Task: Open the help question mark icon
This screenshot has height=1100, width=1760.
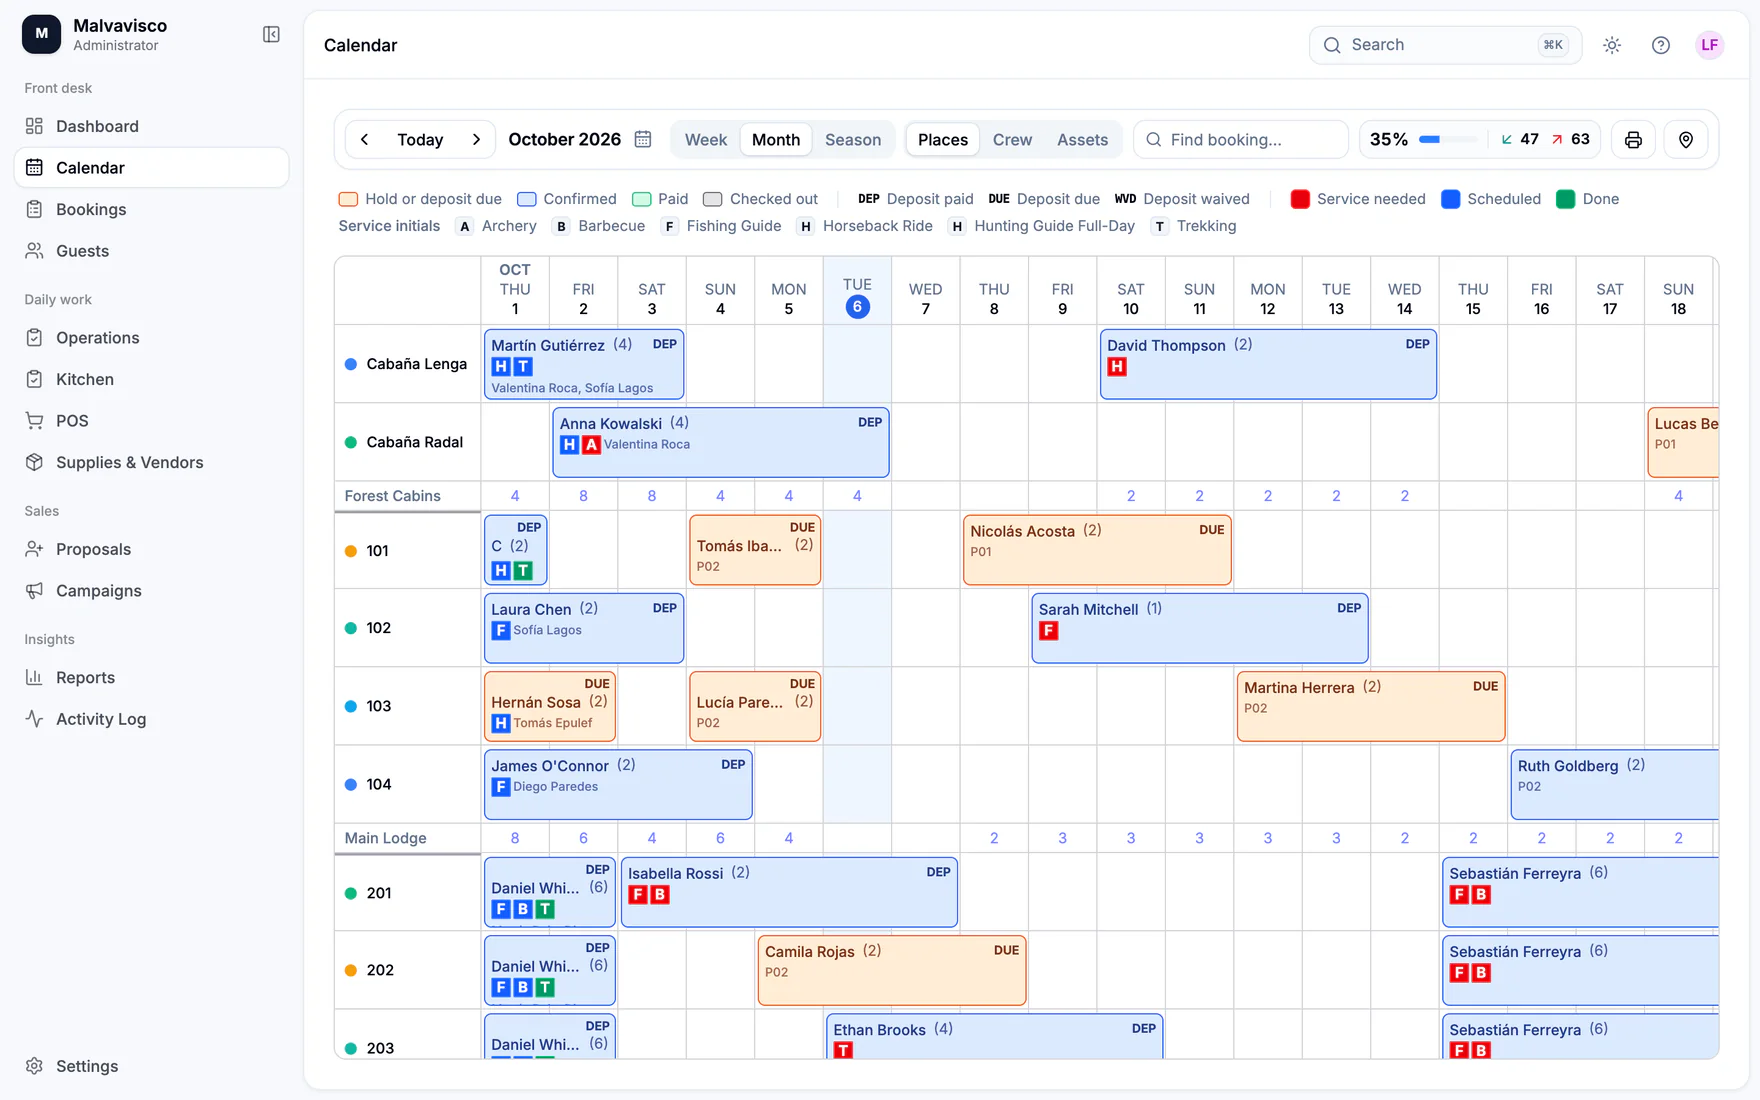Action: 1661,45
